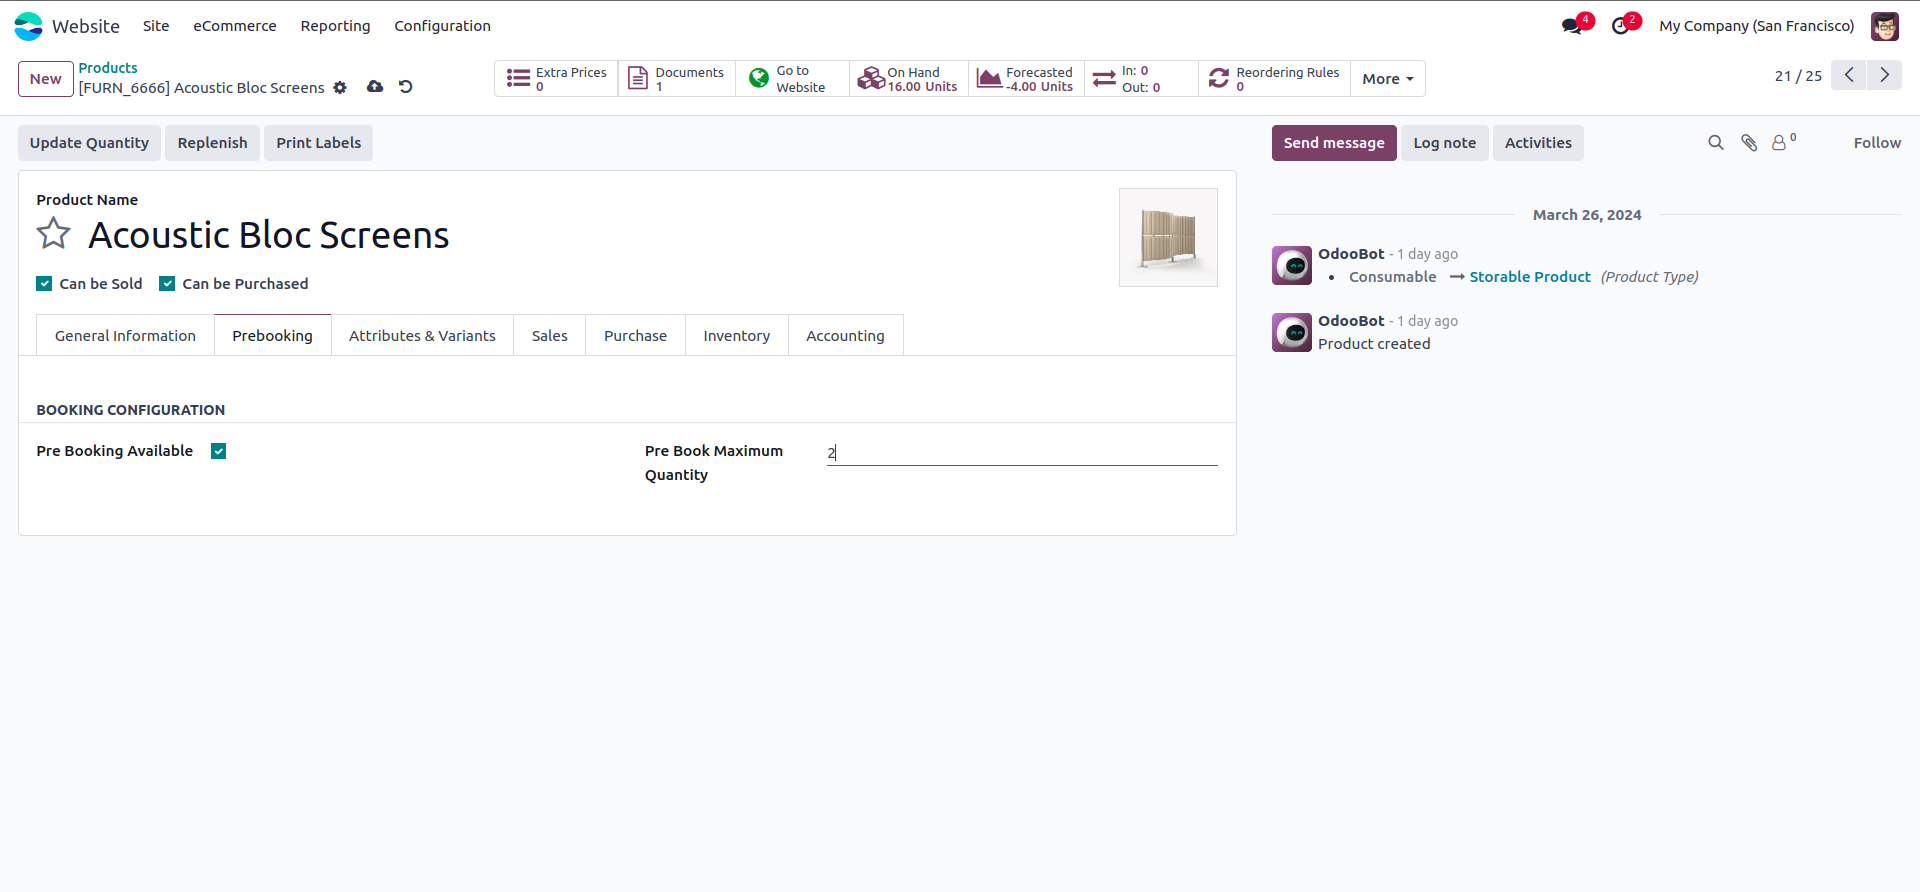Image resolution: width=1920 pixels, height=892 pixels.
Task: Open On Hand 16.00 Units stat
Action: click(x=908, y=79)
